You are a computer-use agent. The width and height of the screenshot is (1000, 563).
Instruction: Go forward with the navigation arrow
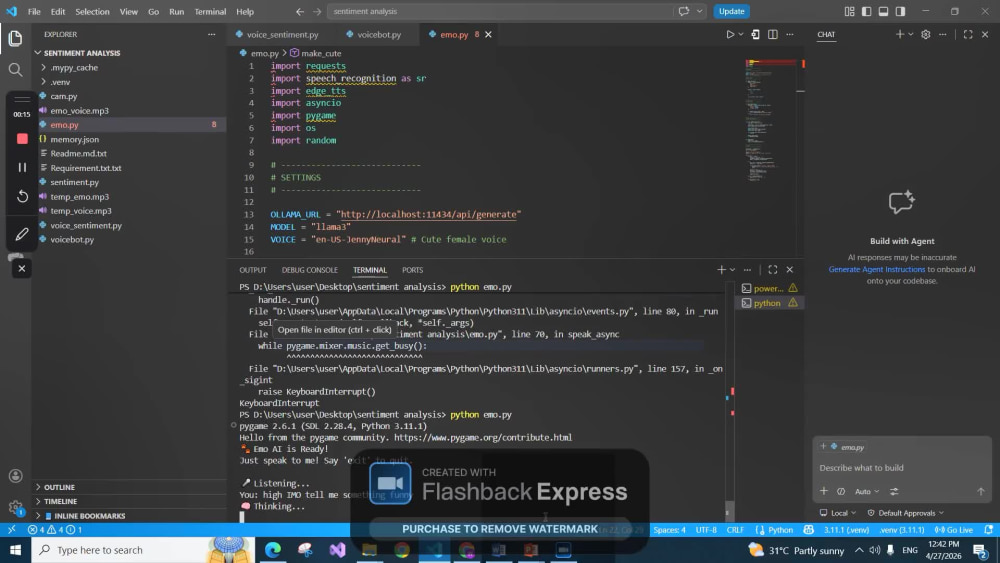(317, 11)
